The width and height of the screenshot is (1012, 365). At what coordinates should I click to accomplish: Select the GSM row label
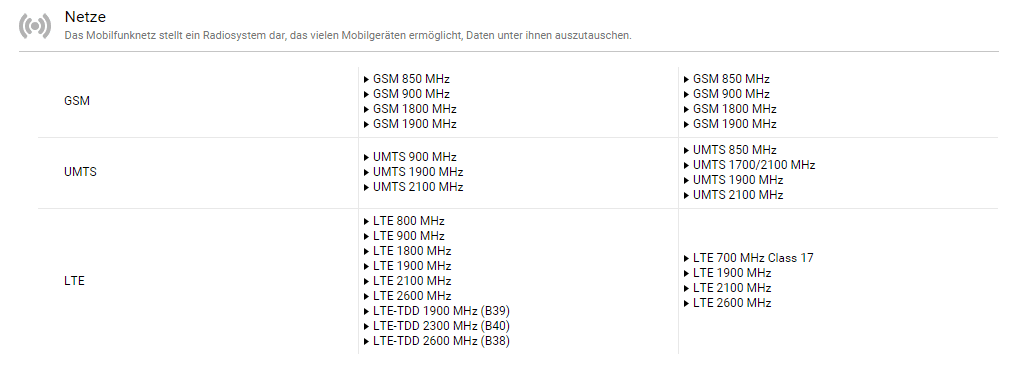[x=77, y=101]
